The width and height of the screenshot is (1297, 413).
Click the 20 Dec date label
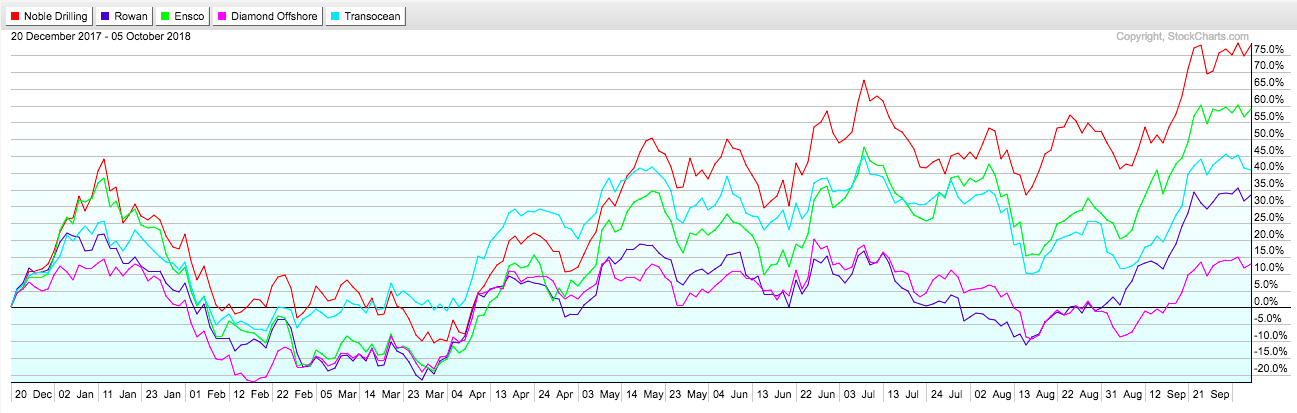coord(36,395)
